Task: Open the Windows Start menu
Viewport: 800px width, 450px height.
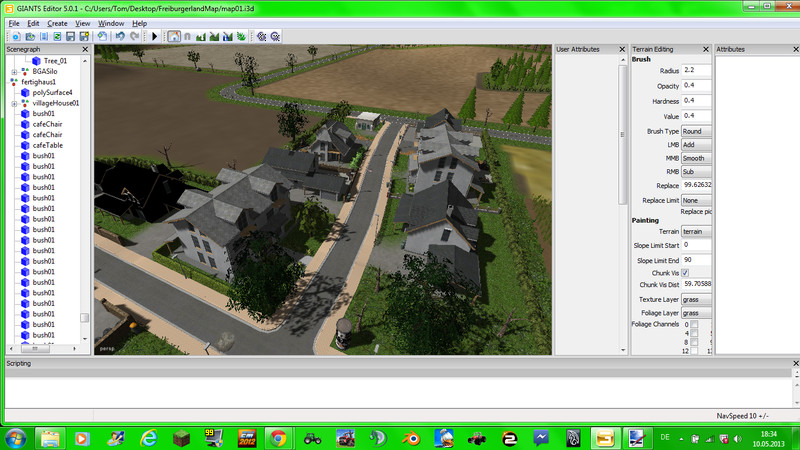Action: coord(16,439)
